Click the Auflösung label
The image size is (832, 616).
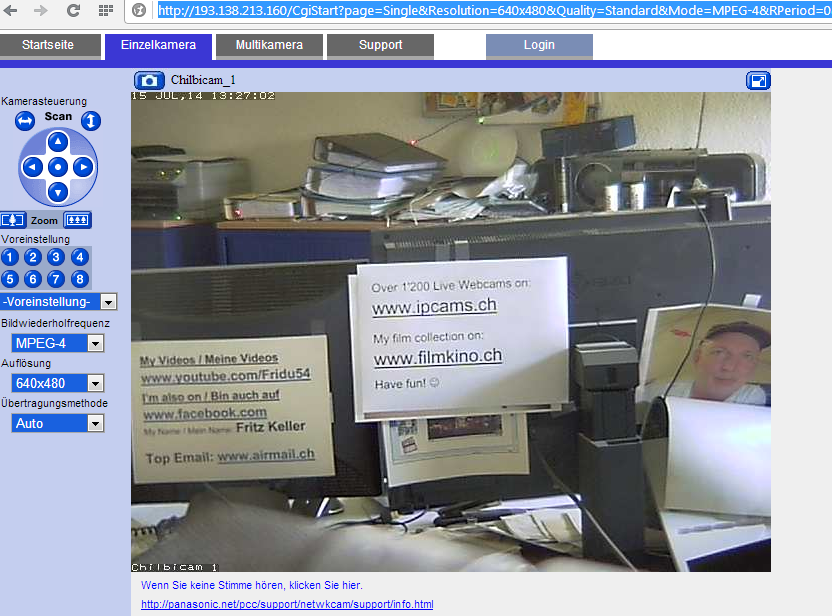click(x=26, y=363)
